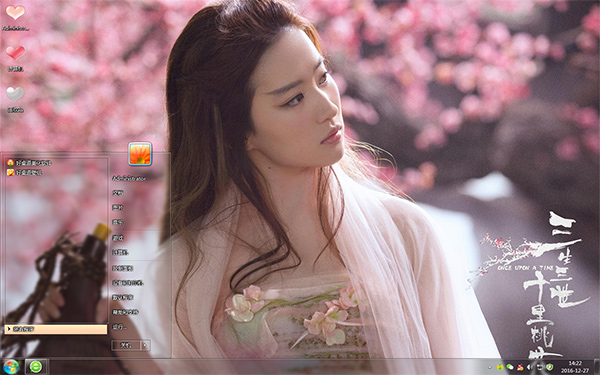Open the green browser icon on taskbar

coord(36,367)
